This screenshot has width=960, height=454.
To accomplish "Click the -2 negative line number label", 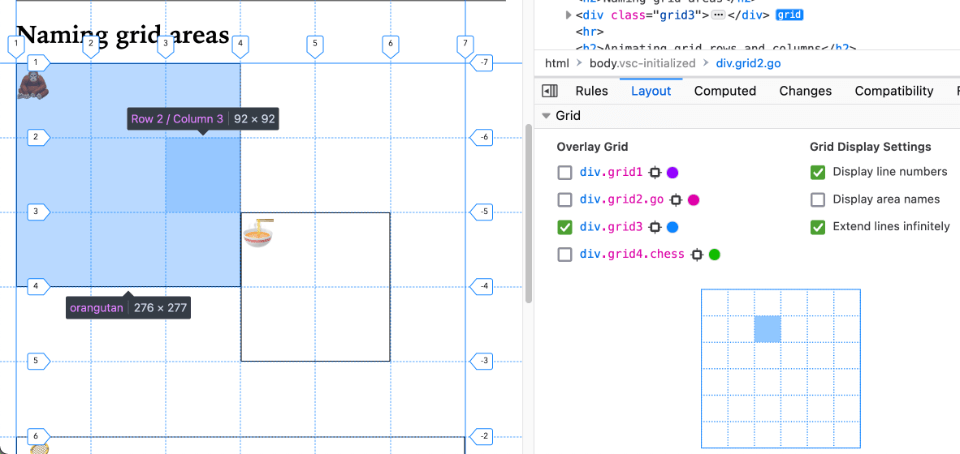I will pyautogui.click(x=481, y=436).
